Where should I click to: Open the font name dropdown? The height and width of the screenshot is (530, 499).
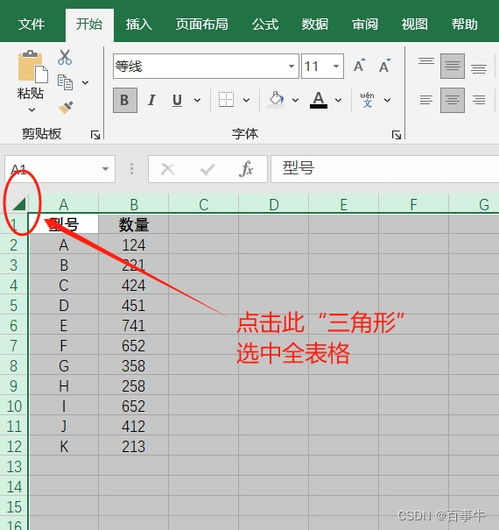[x=291, y=66]
